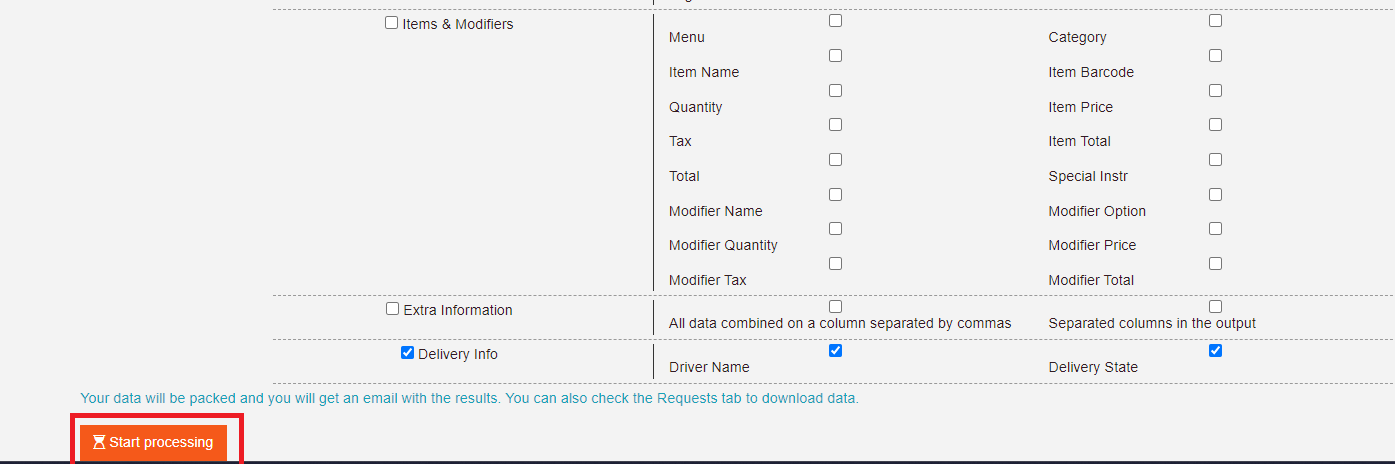The height and width of the screenshot is (464, 1395).
Task: Check the Modifier Name box
Action: click(x=835, y=194)
